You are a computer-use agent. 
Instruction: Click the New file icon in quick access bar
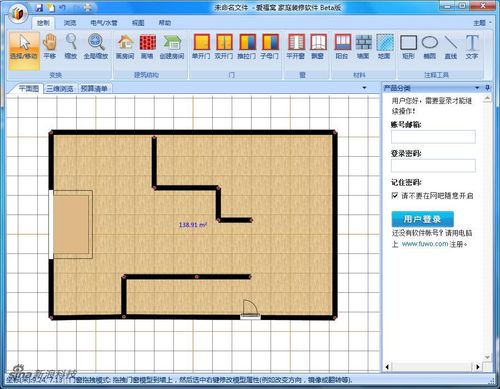[50, 8]
